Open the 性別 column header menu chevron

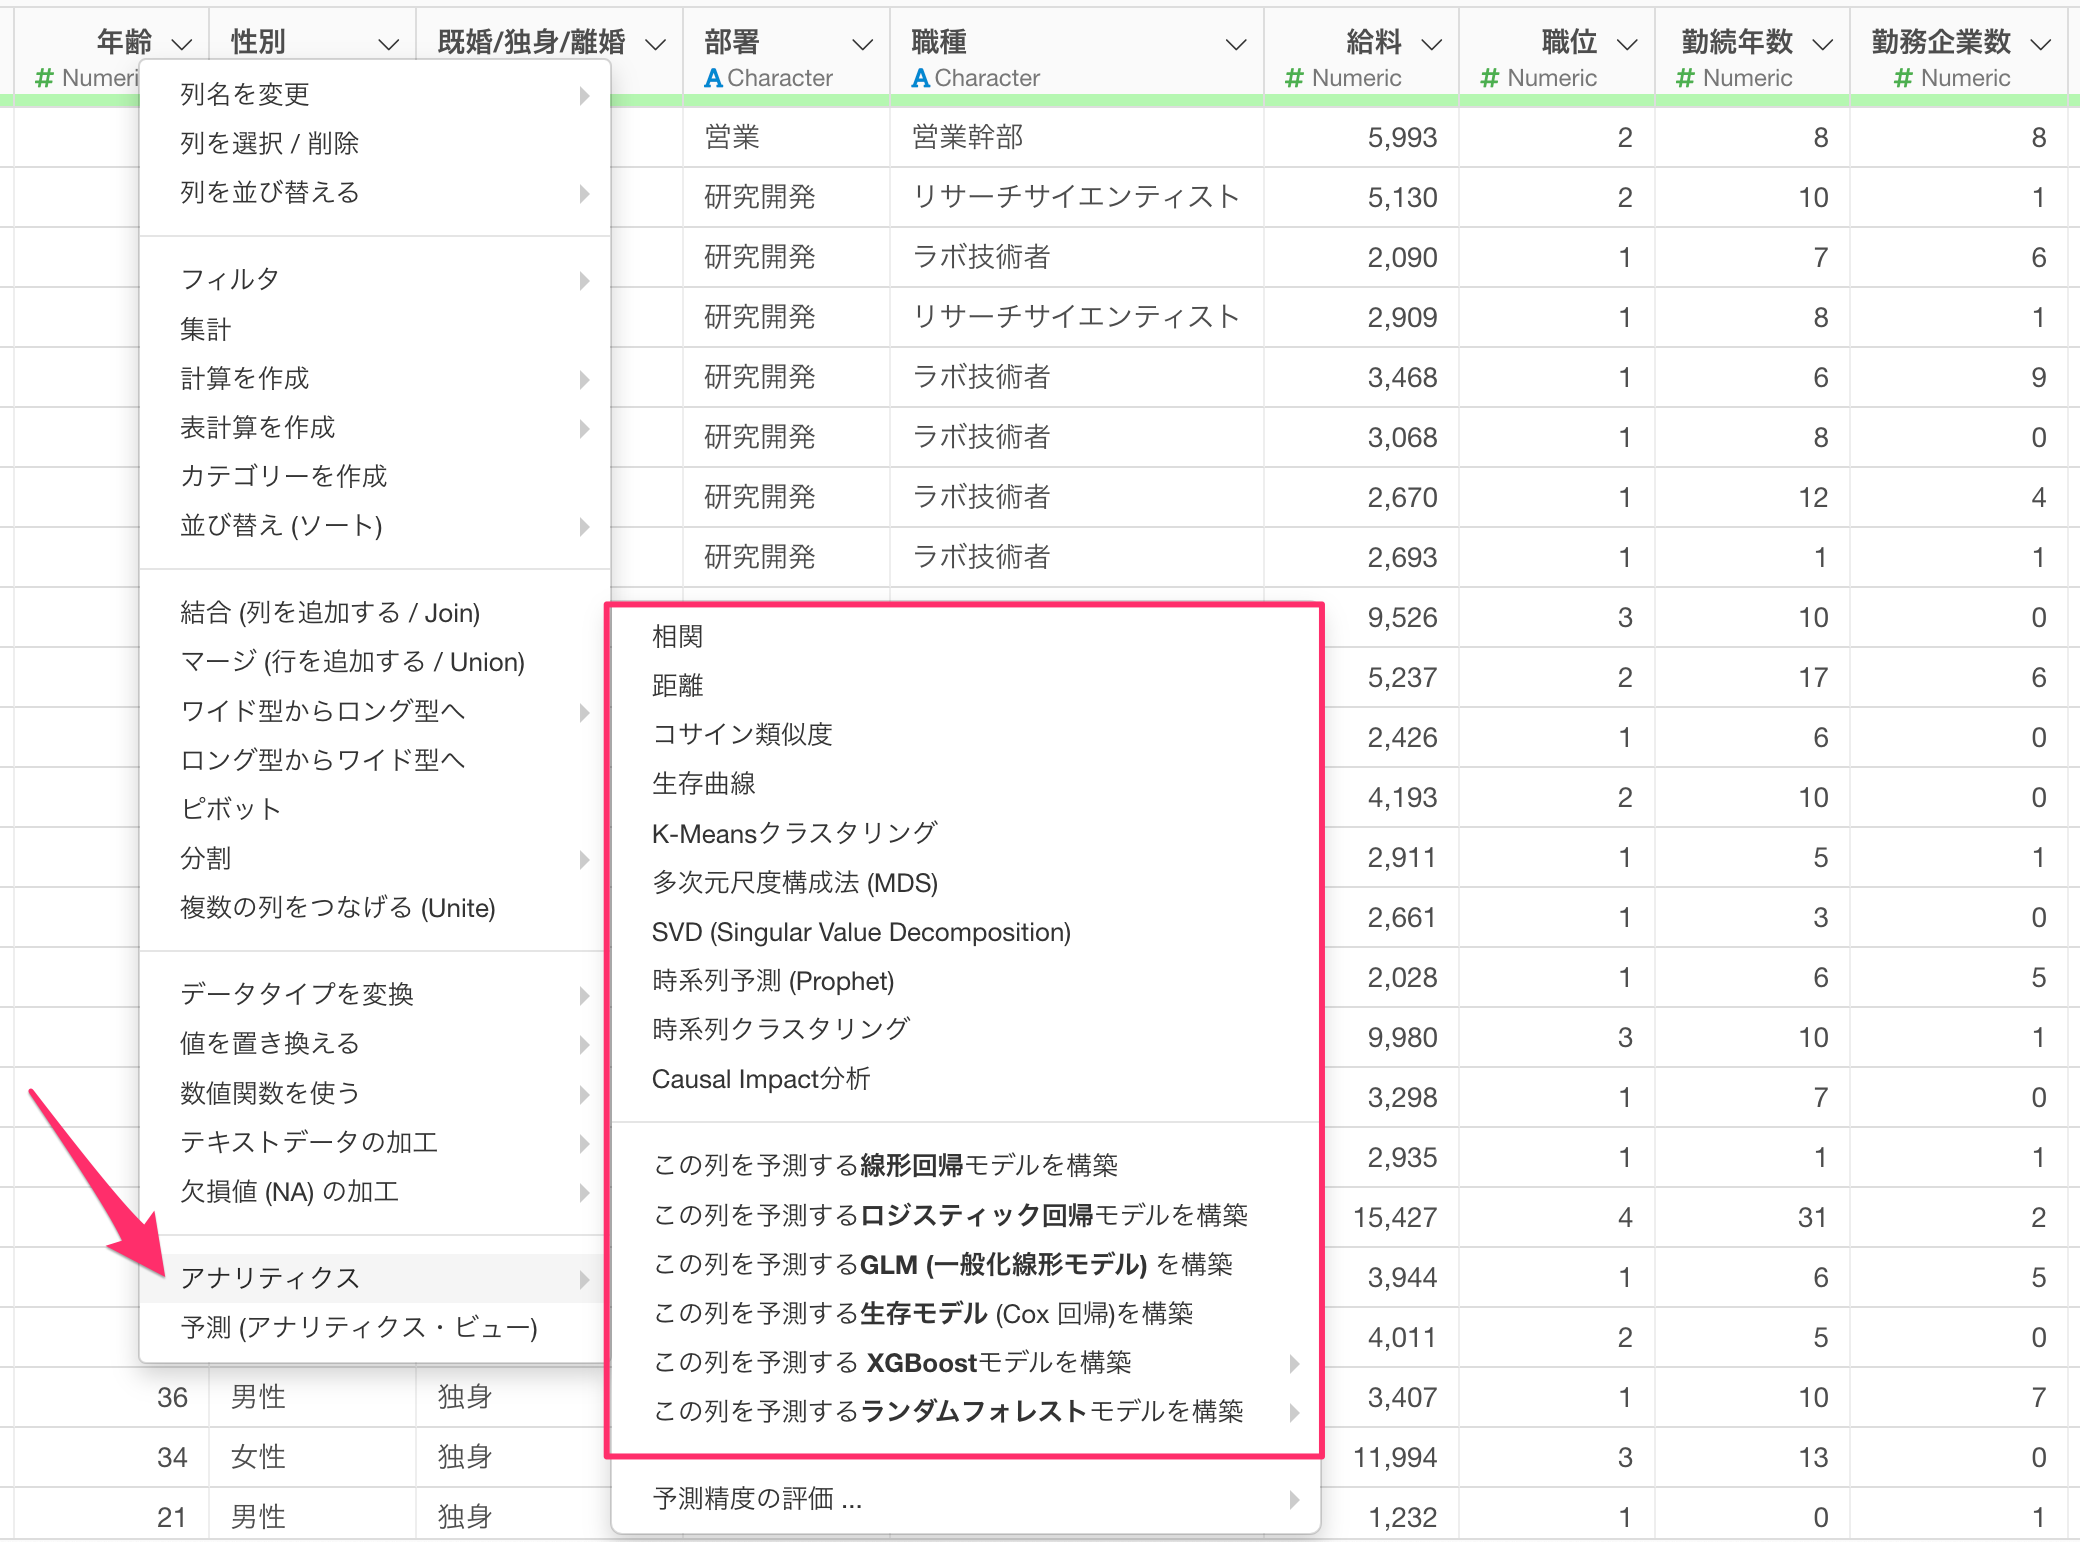[x=388, y=44]
